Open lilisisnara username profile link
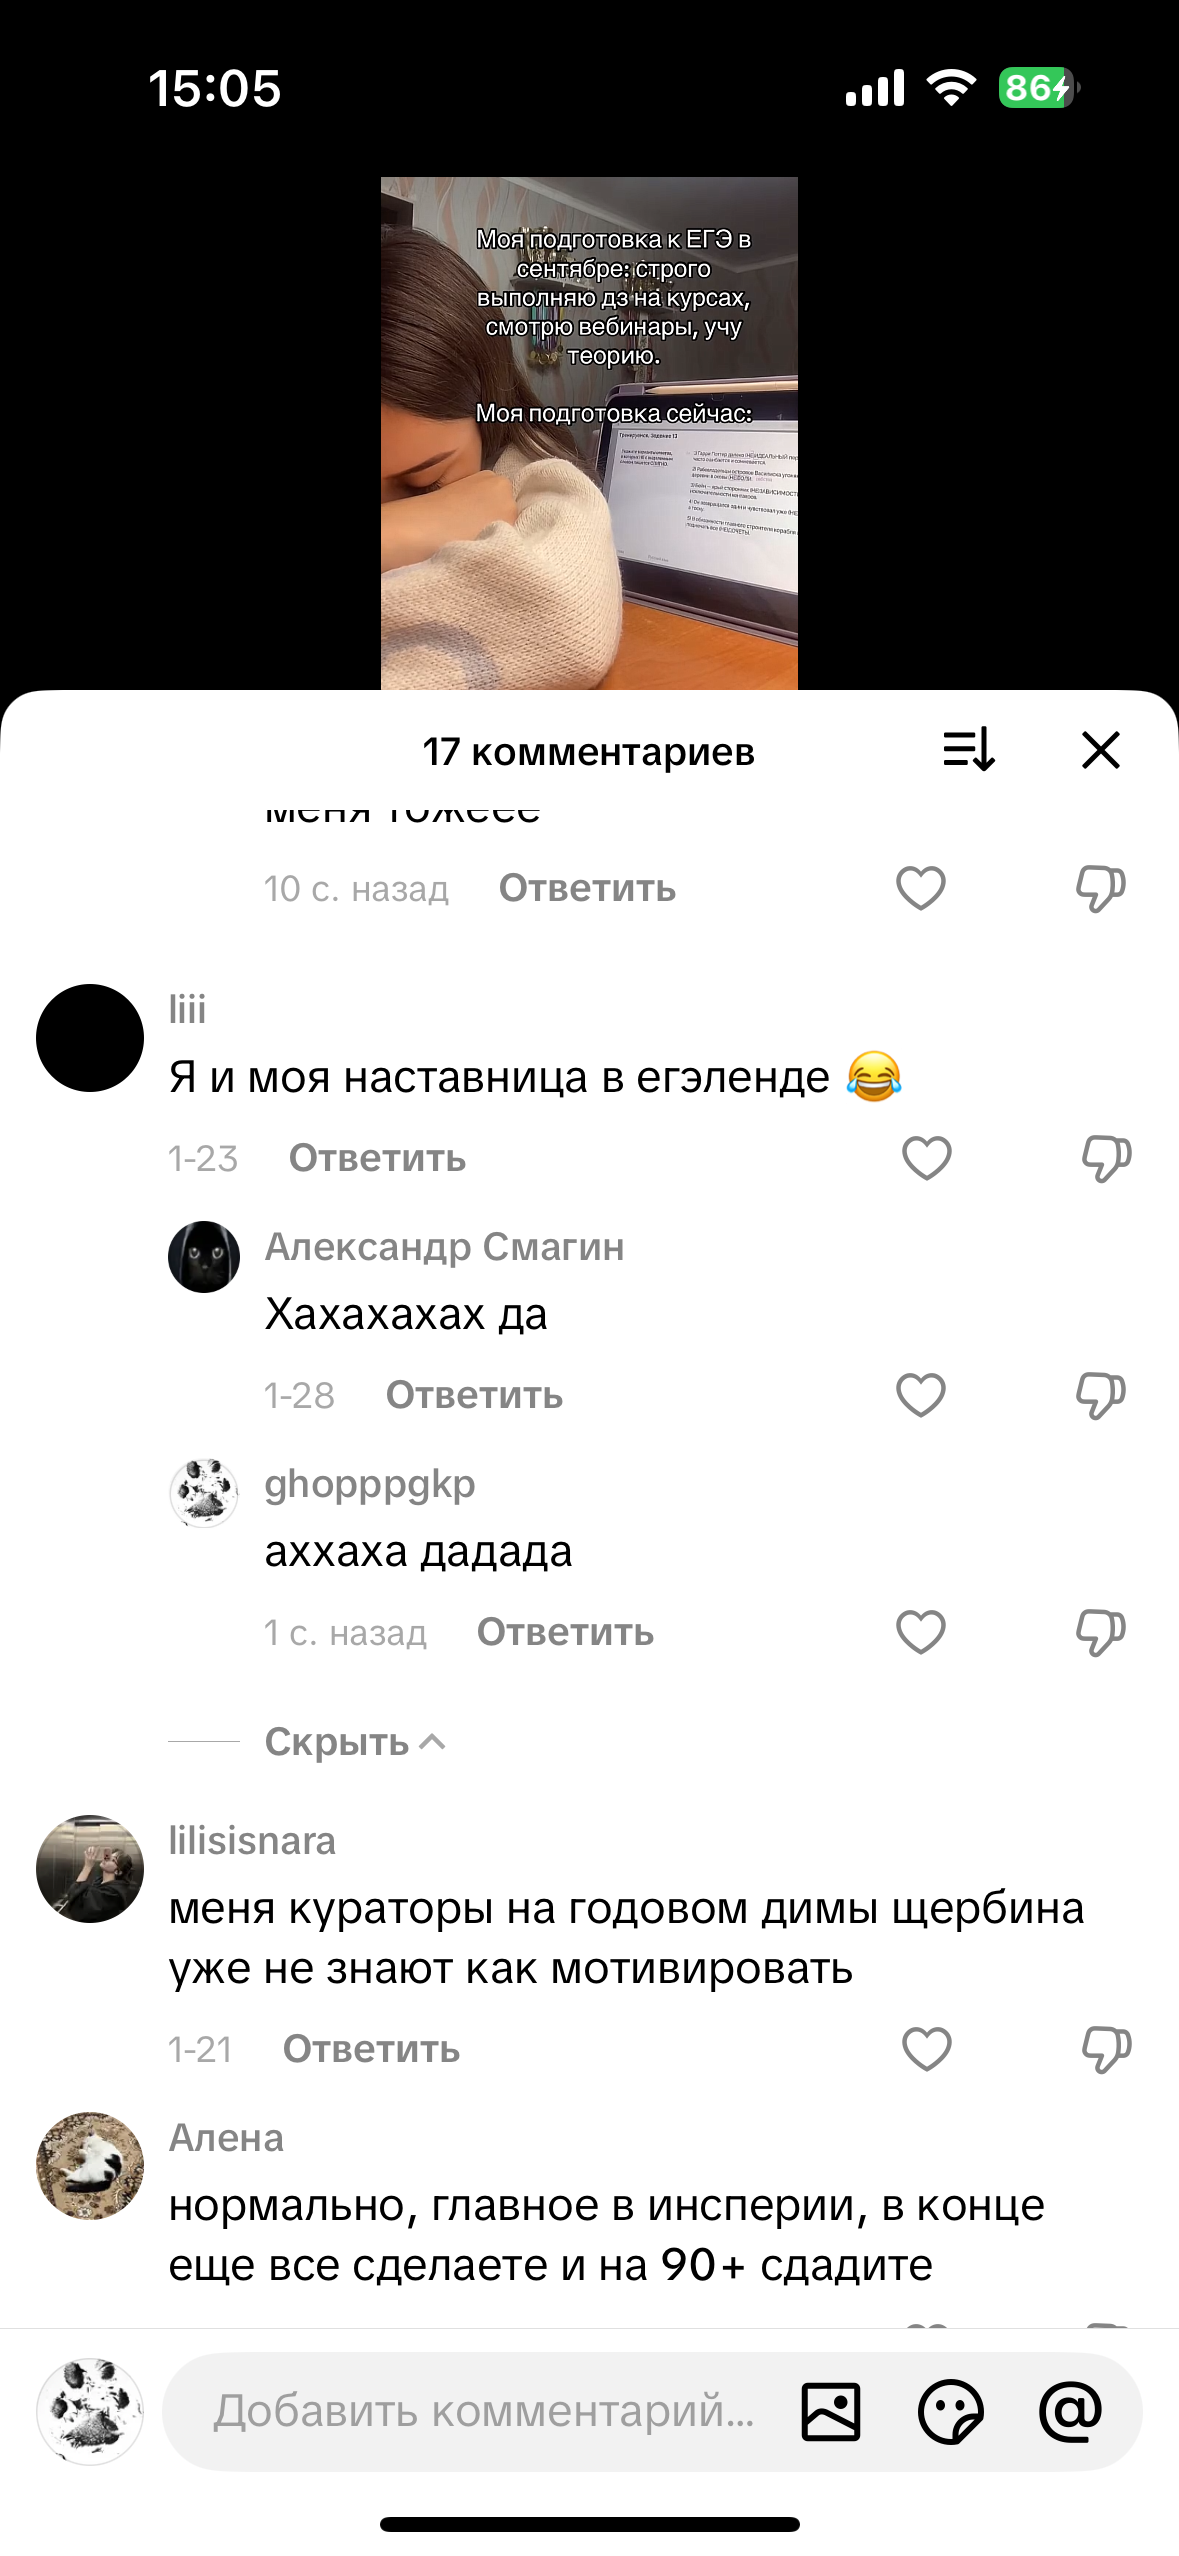1179x2556 pixels. 252,1841
